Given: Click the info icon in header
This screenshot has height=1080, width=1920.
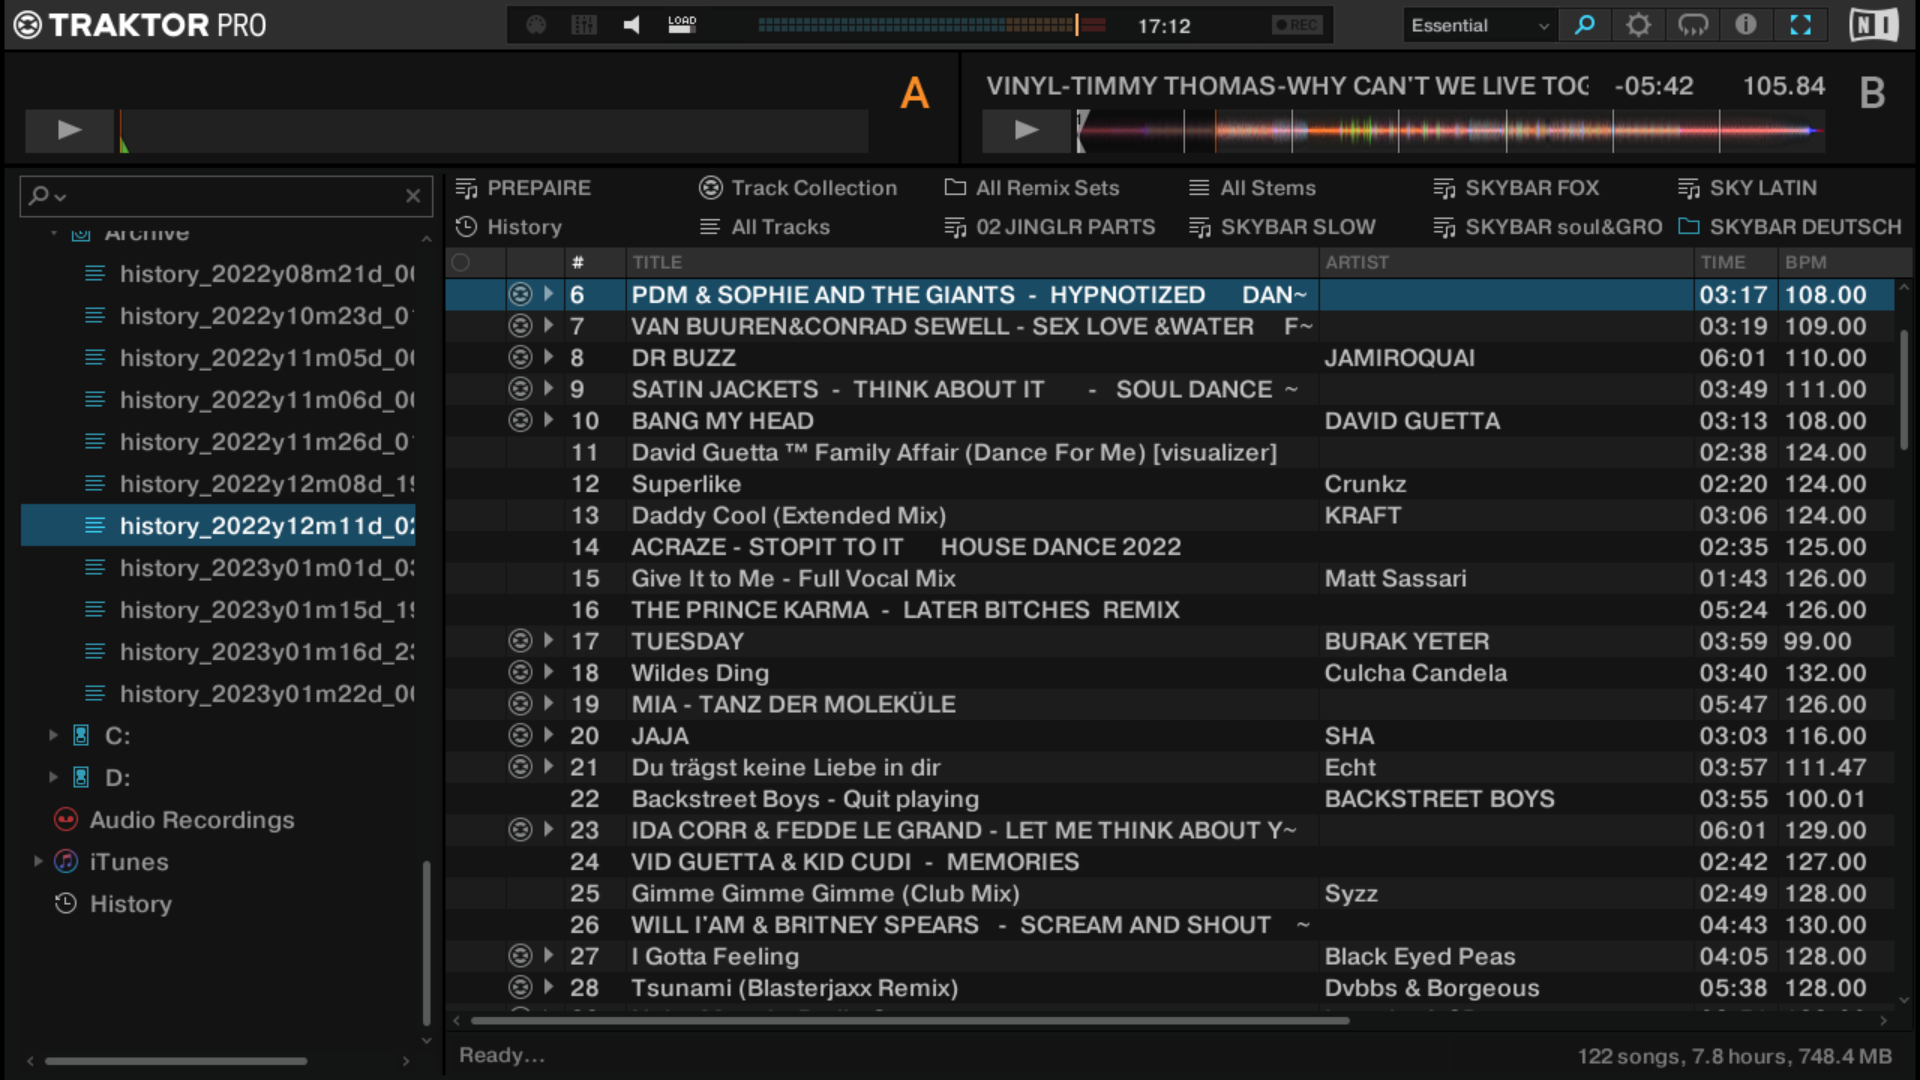Looking at the screenshot, I should point(1746,25).
